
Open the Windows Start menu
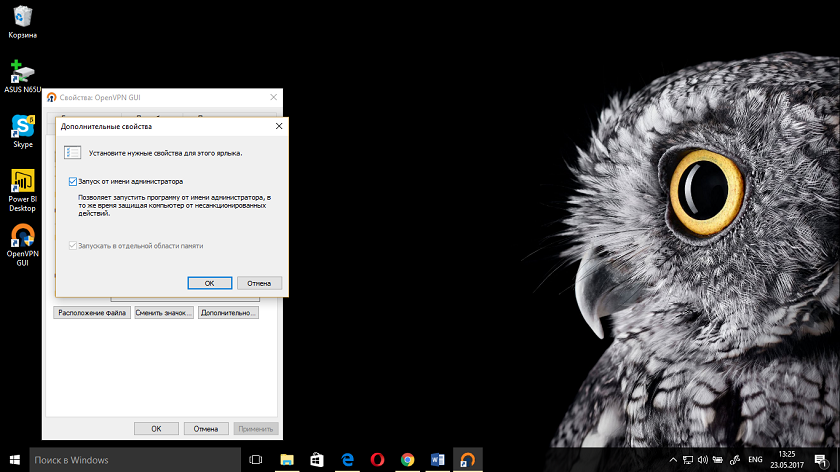[14, 460]
